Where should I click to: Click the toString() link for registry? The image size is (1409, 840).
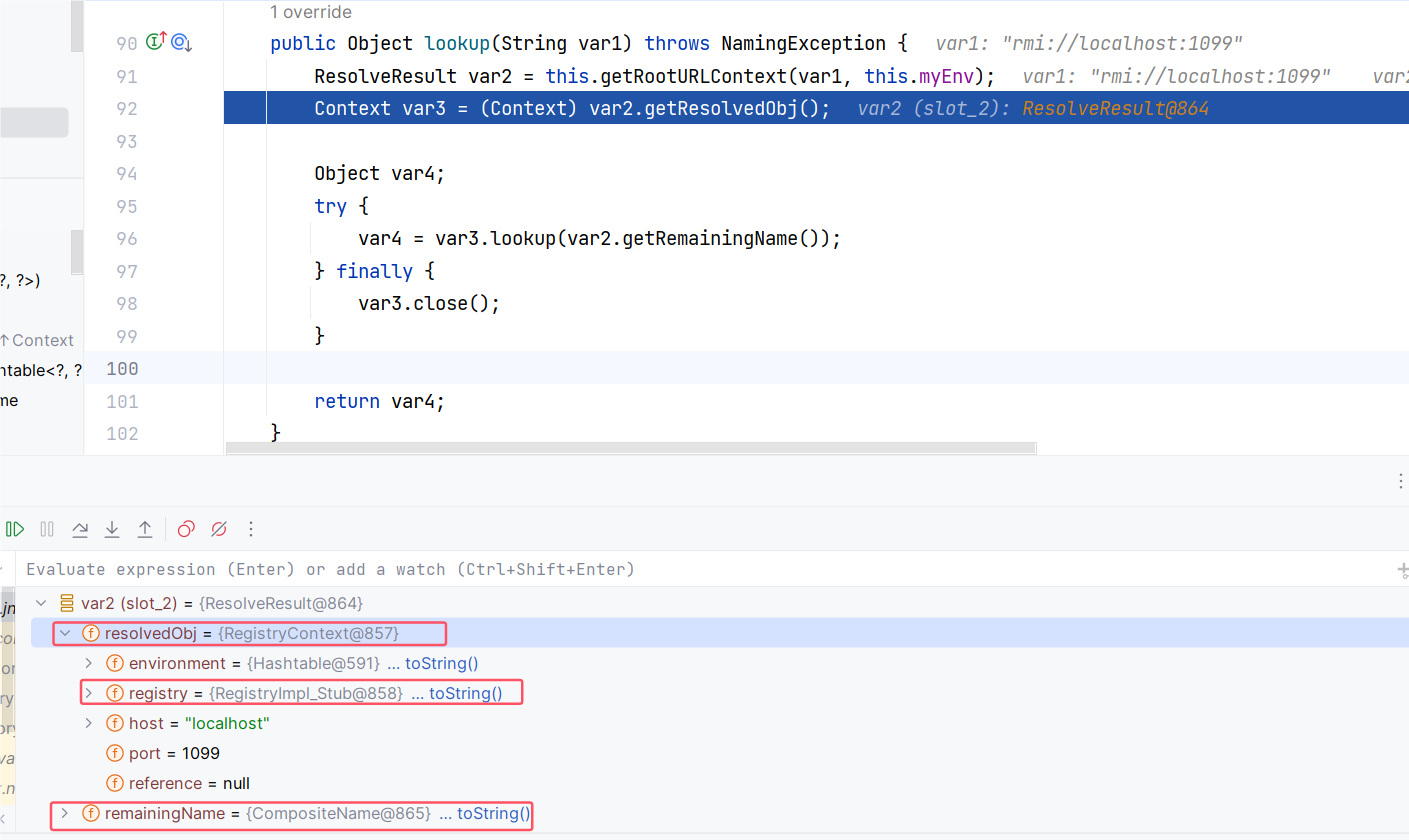465,693
